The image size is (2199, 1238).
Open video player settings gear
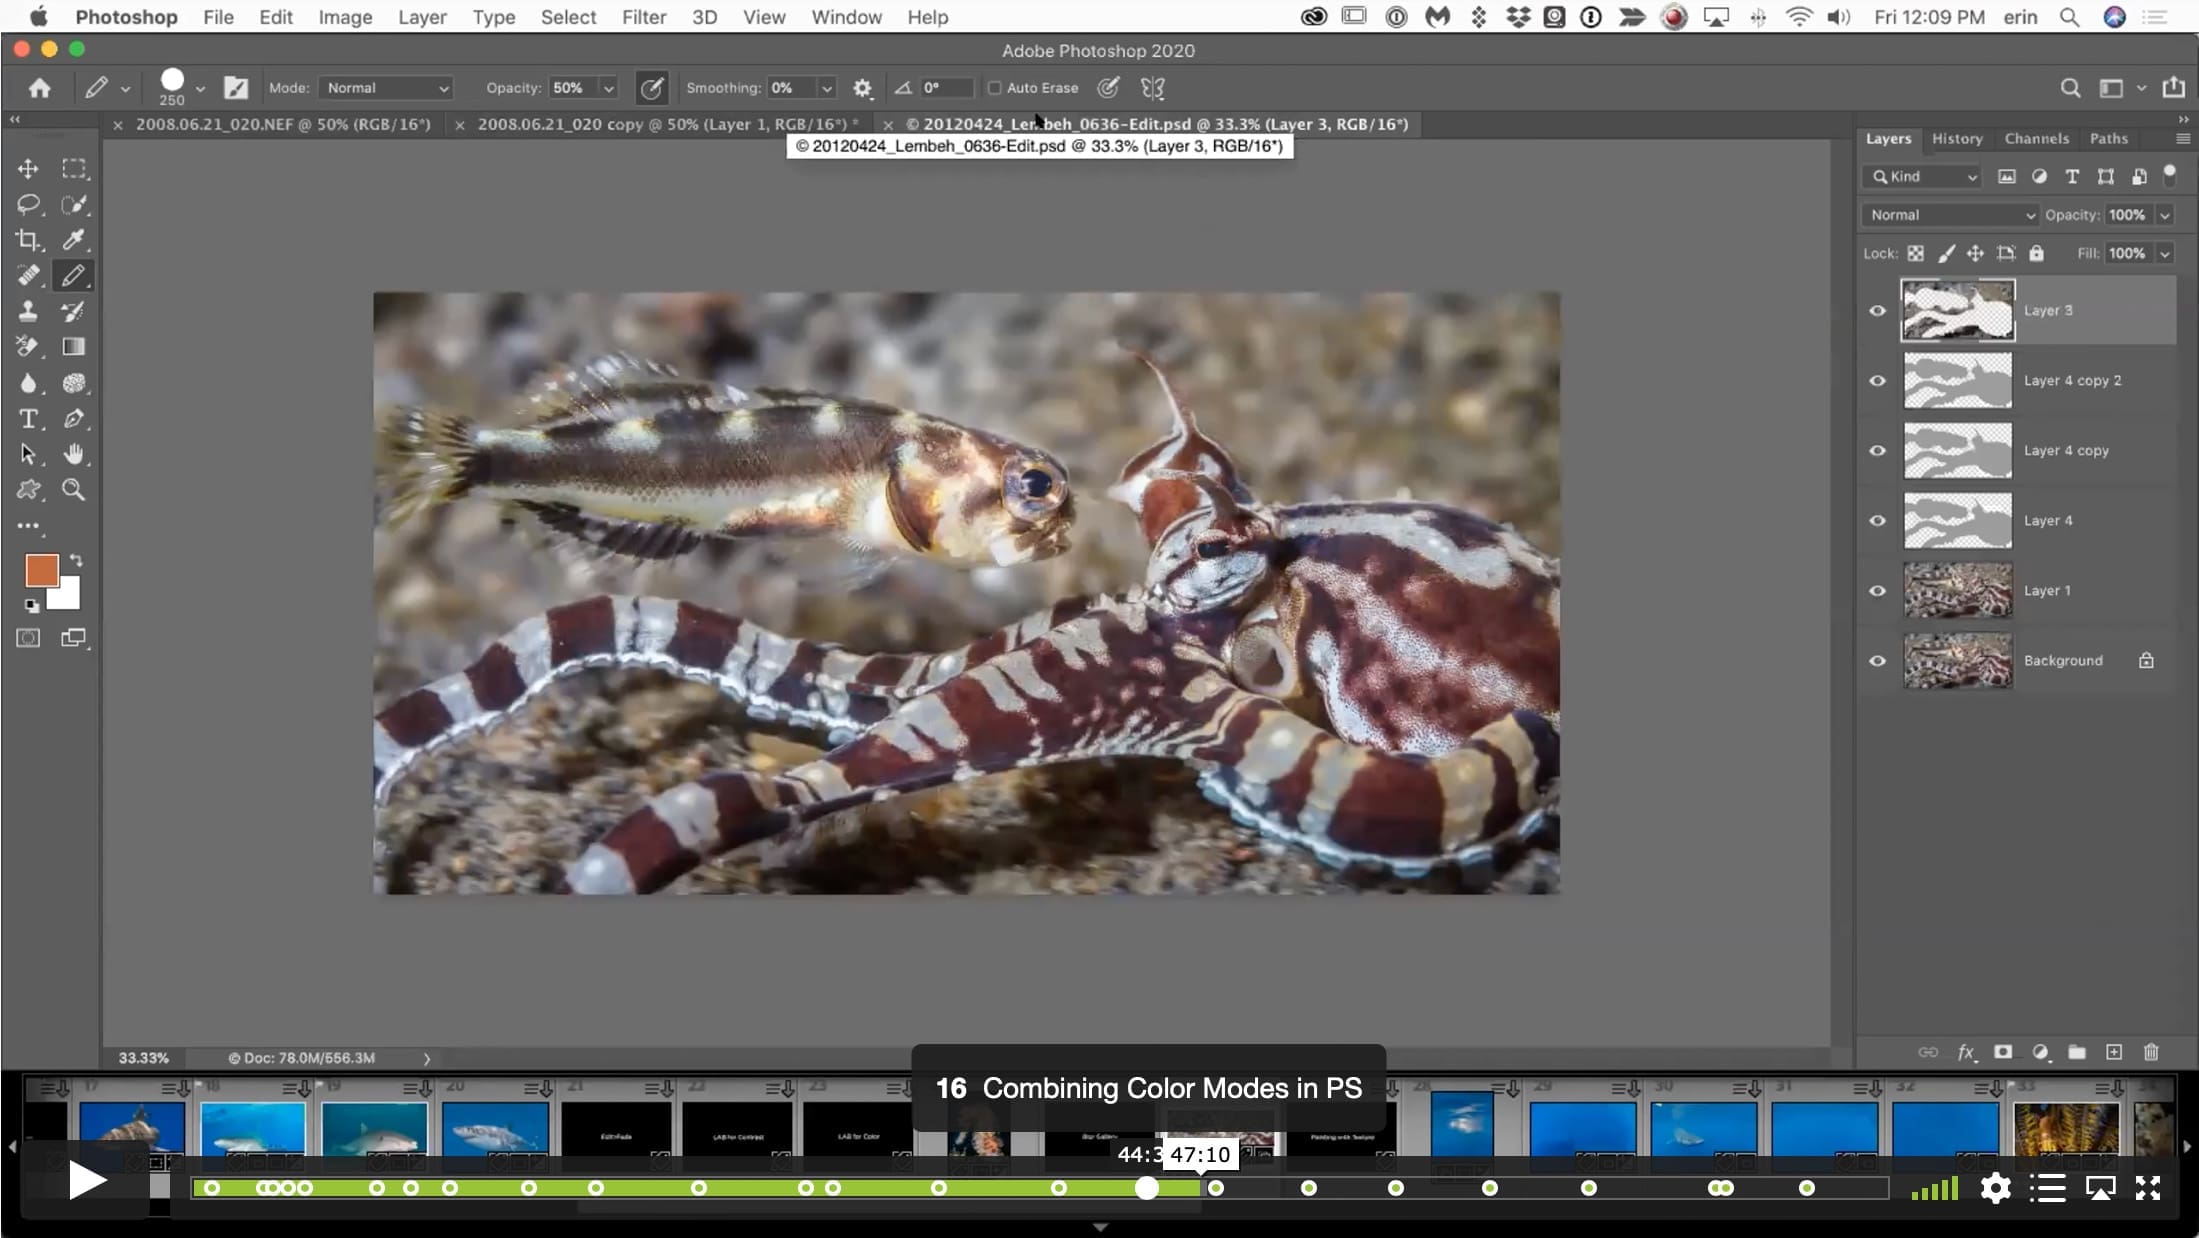pyautogui.click(x=1995, y=1188)
